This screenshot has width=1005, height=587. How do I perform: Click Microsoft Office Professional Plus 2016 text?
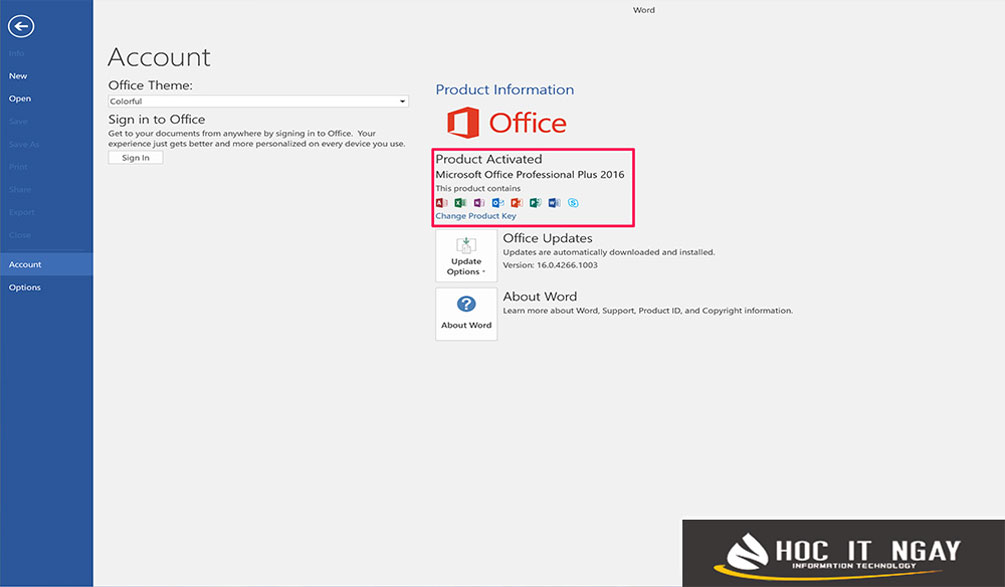click(x=529, y=174)
